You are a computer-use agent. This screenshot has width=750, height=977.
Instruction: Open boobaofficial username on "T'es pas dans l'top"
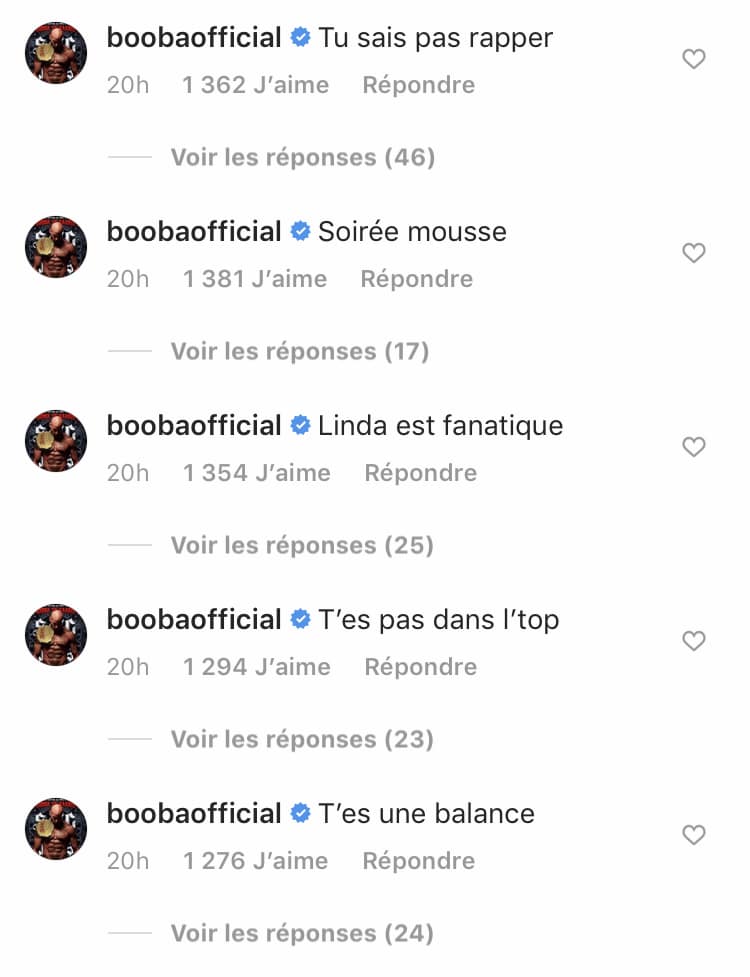click(194, 620)
